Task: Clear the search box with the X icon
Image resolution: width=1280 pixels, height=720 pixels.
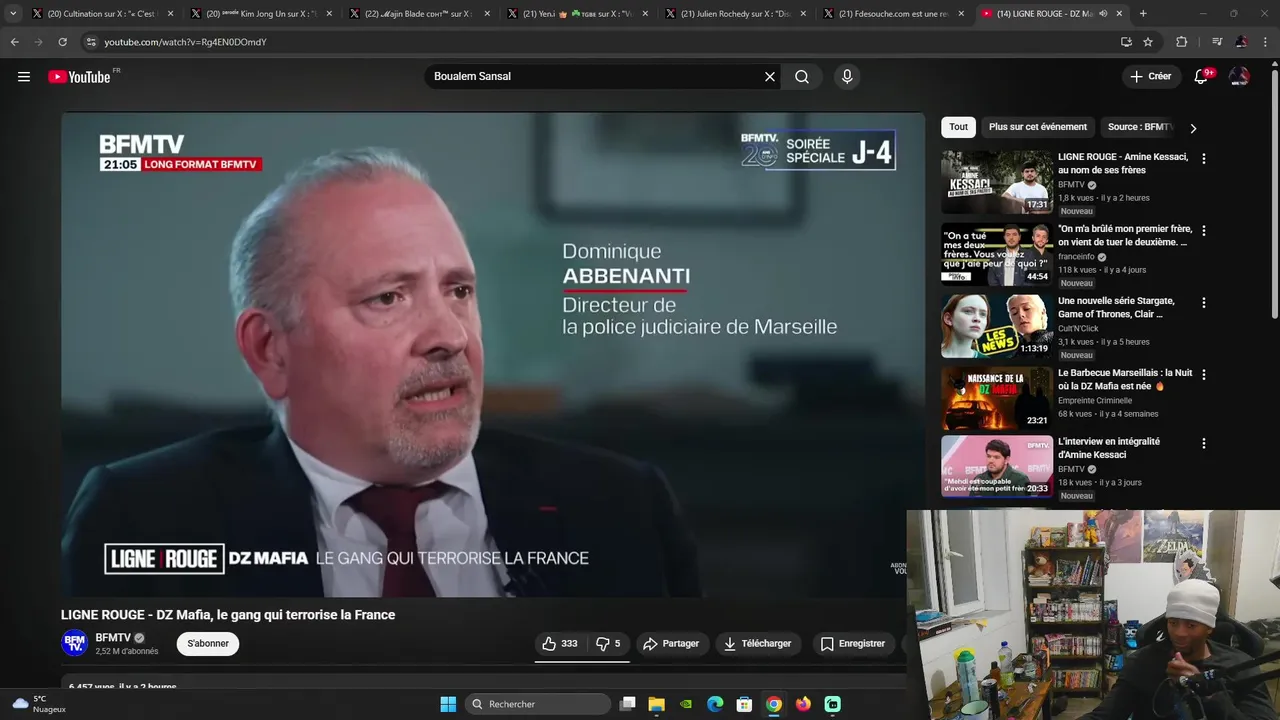Action: (x=770, y=77)
